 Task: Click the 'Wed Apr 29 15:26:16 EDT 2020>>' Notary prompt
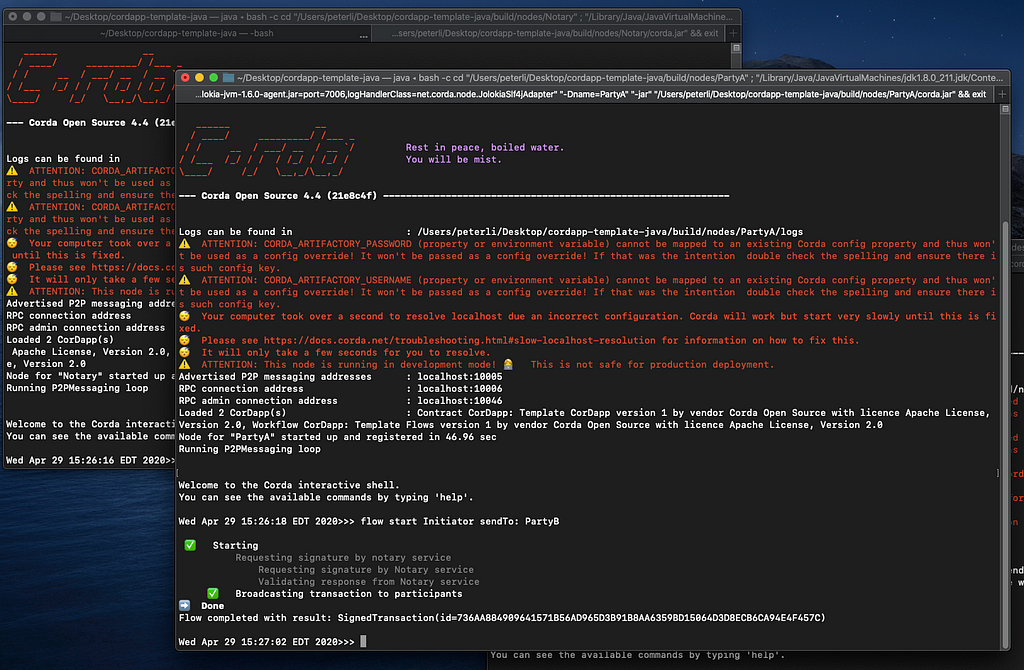(x=91, y=460)
